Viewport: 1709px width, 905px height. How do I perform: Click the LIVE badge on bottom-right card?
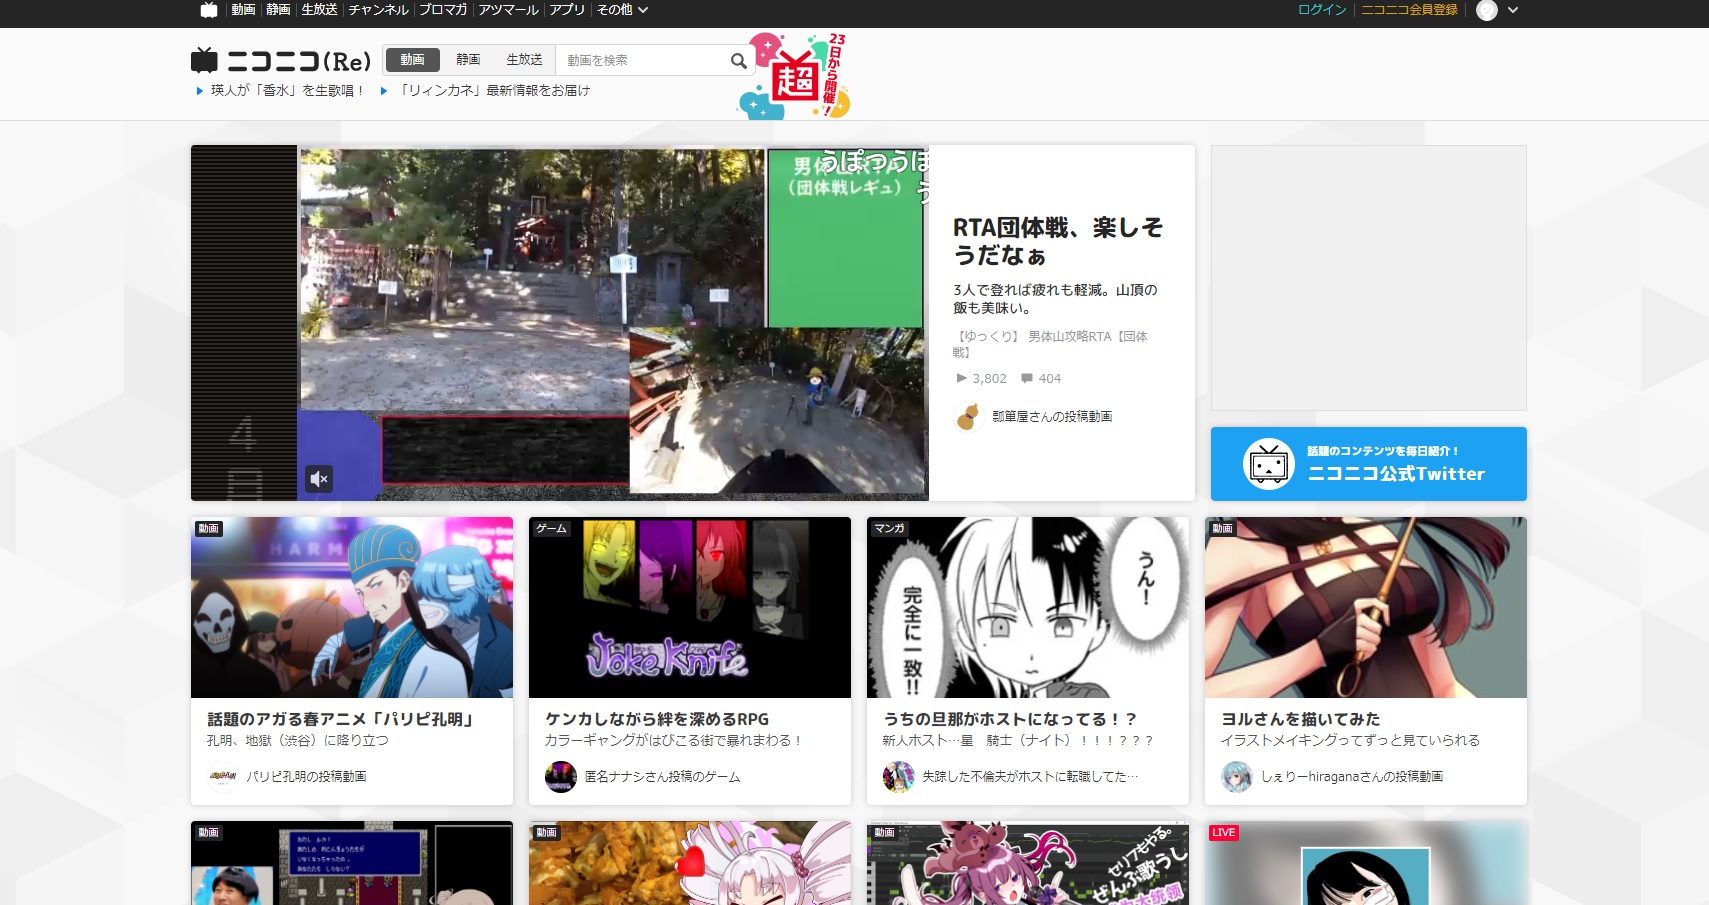[x=1223, y=832]
